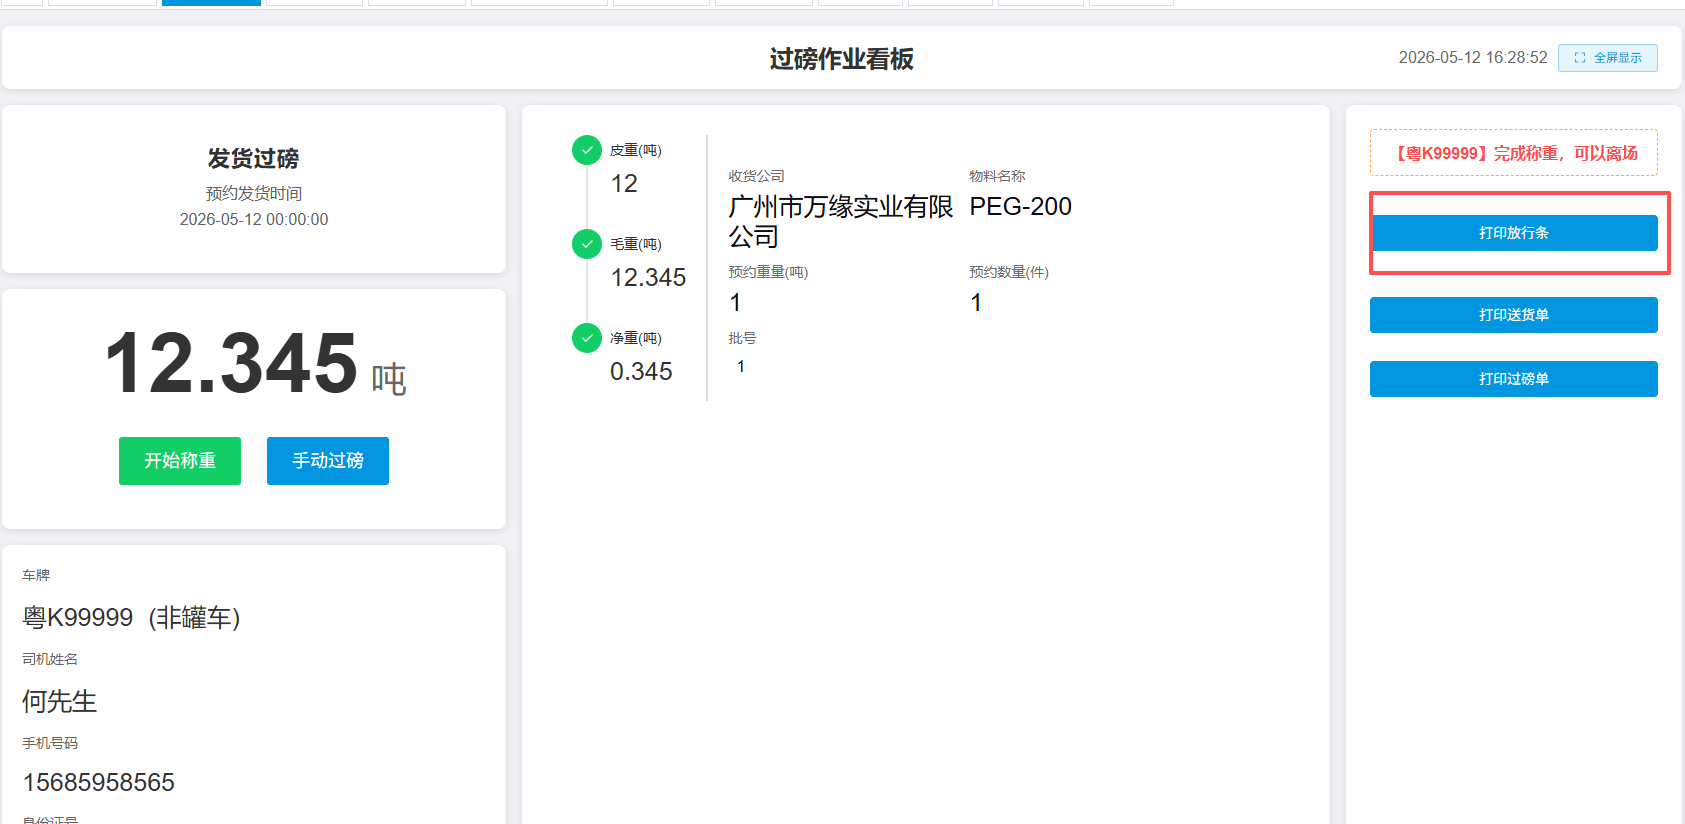Screen dimensions: 1685x824
Task: Click the value 1 under 预约数量(件)
Action: point(976,302)
